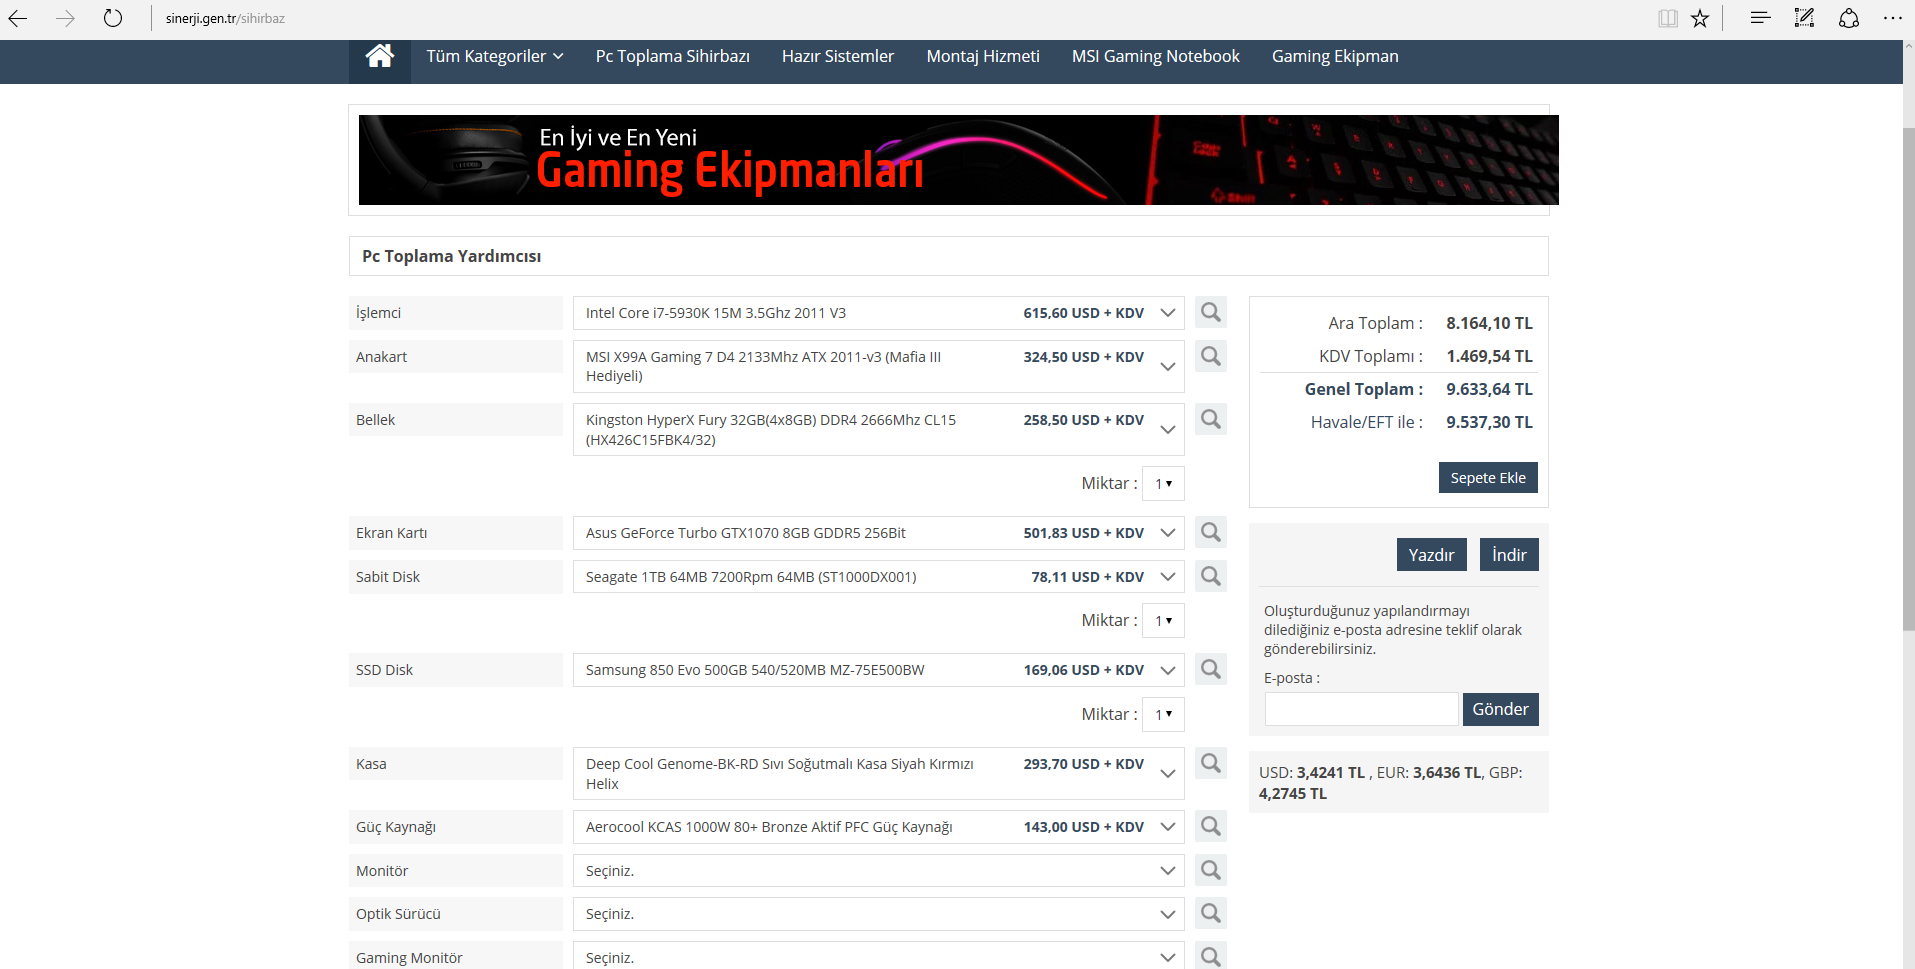Expand the Intel Core i7-5930K processor dropdown

[x=878, y=313]
